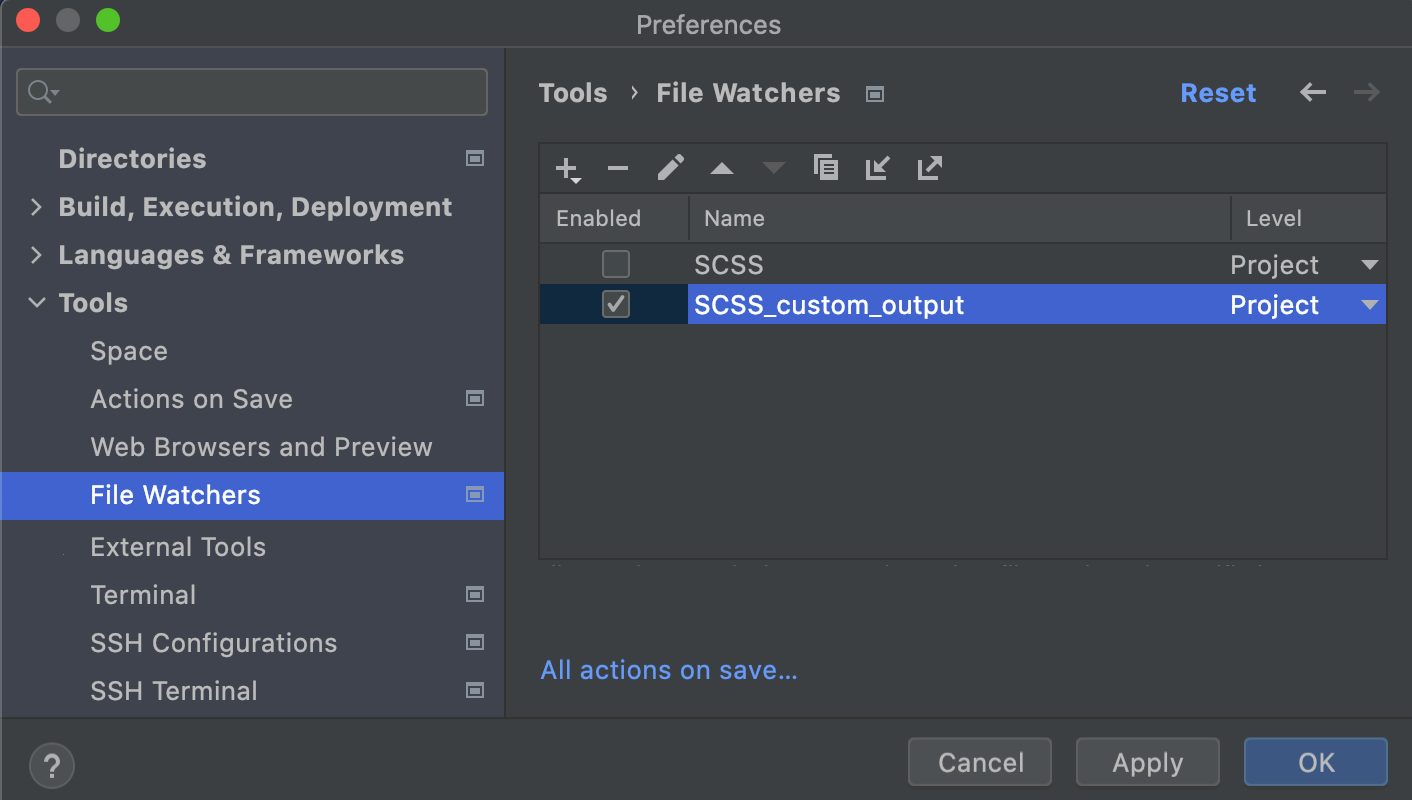This screenshot has width=1412, height=800.
Task: Export the selected File Watcher
Action: pos(929,168)
